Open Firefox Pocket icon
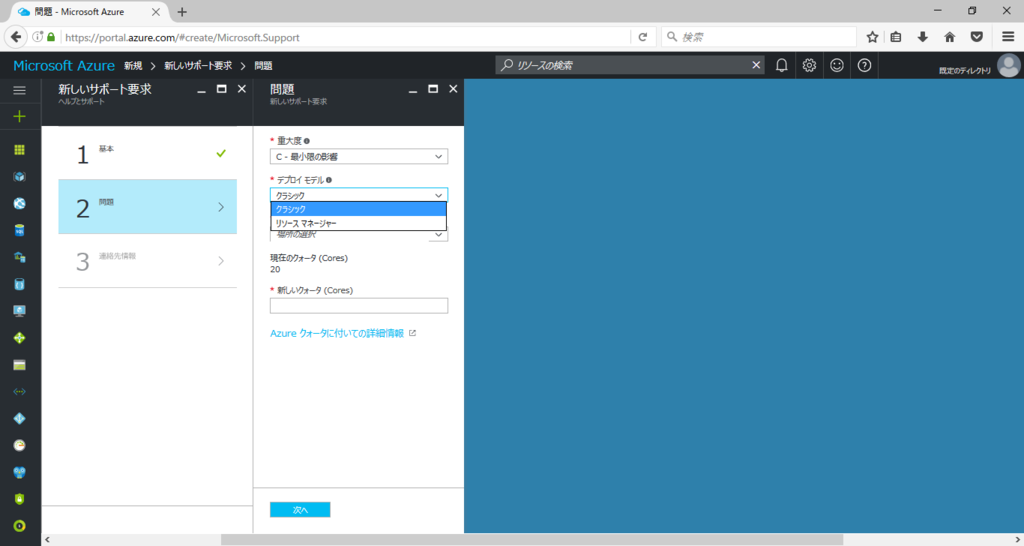This screenshot has width=1024, height=546. [x=976, y=37]
